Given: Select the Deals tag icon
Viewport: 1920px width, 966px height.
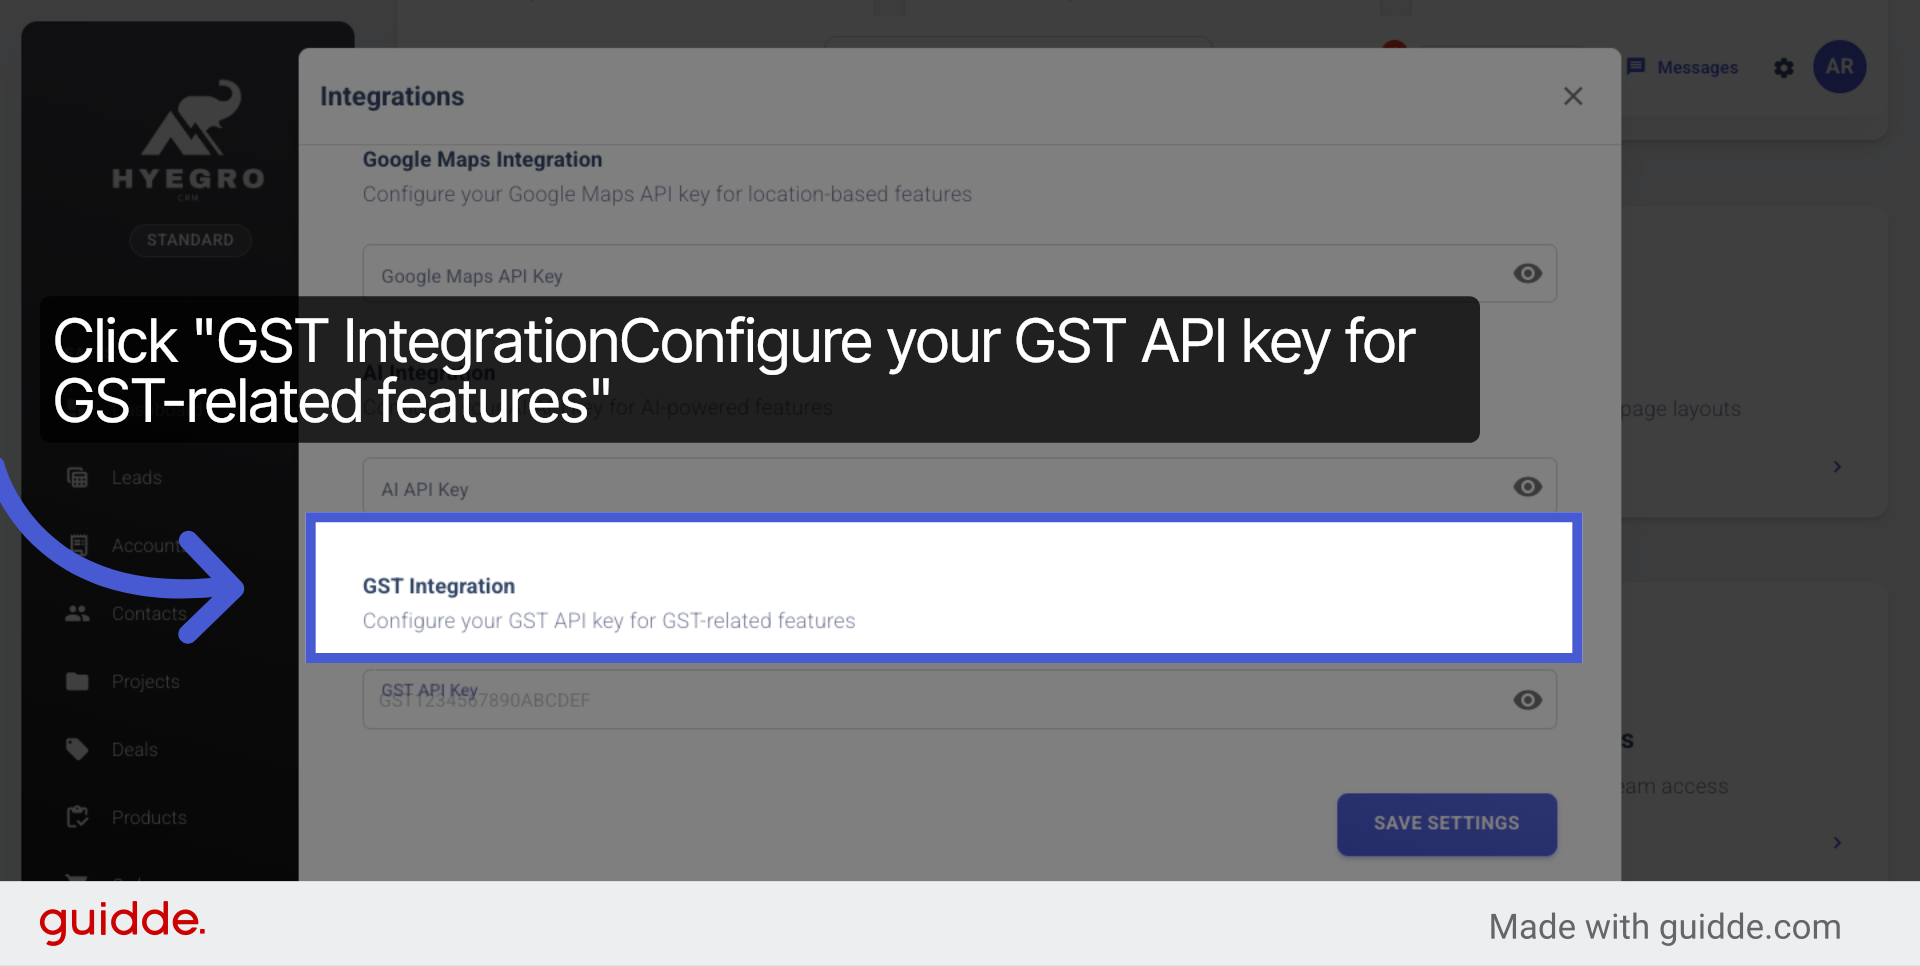Looking at the screenshot, I should [77, 748].
